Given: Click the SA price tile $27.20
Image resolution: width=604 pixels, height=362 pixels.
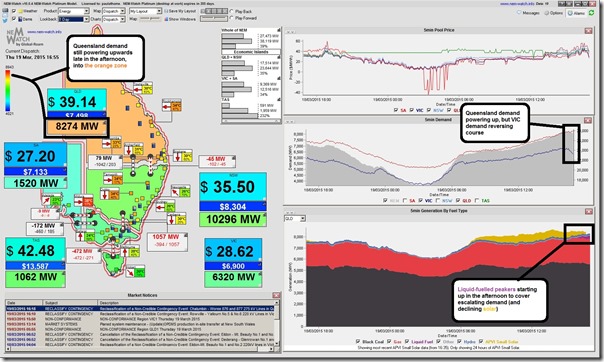Looking at the screenshot, I should tap(35, 155).
